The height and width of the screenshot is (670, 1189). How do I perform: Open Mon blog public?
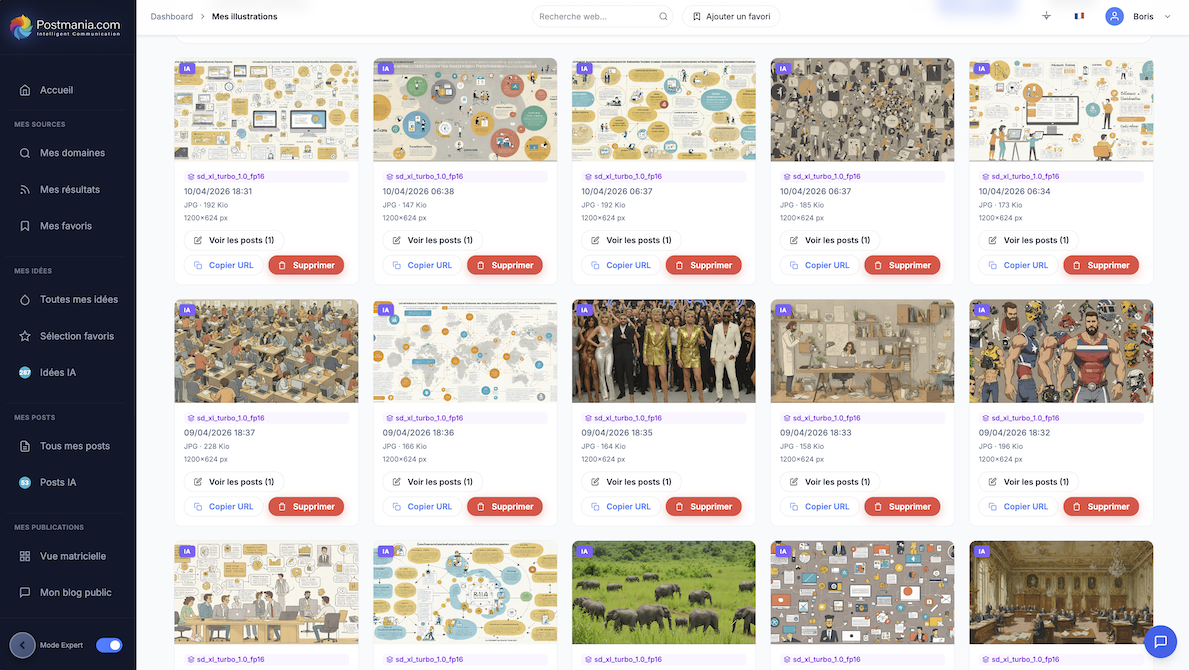point(67,593)
